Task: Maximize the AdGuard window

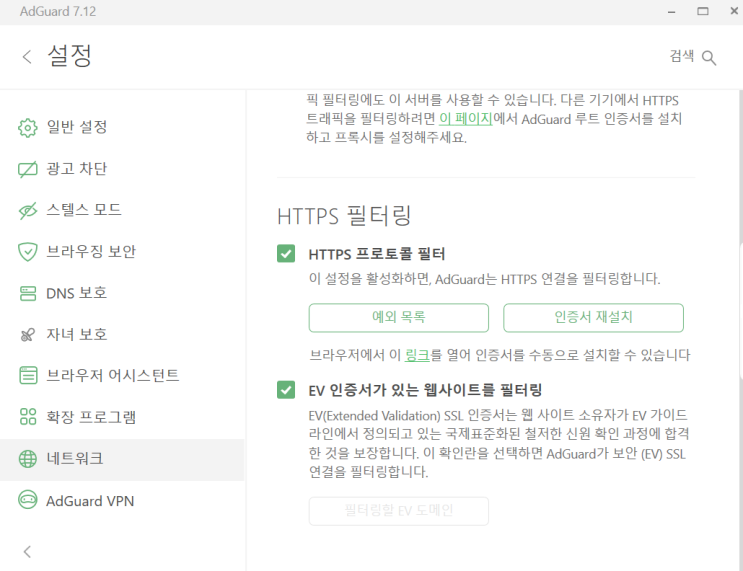Action: 703,11
